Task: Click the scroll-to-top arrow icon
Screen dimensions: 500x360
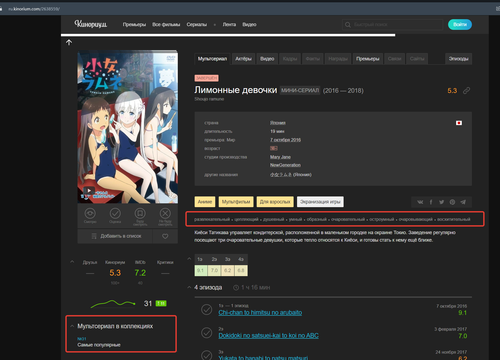Action: pyautogui.click(x=69, y=42)
